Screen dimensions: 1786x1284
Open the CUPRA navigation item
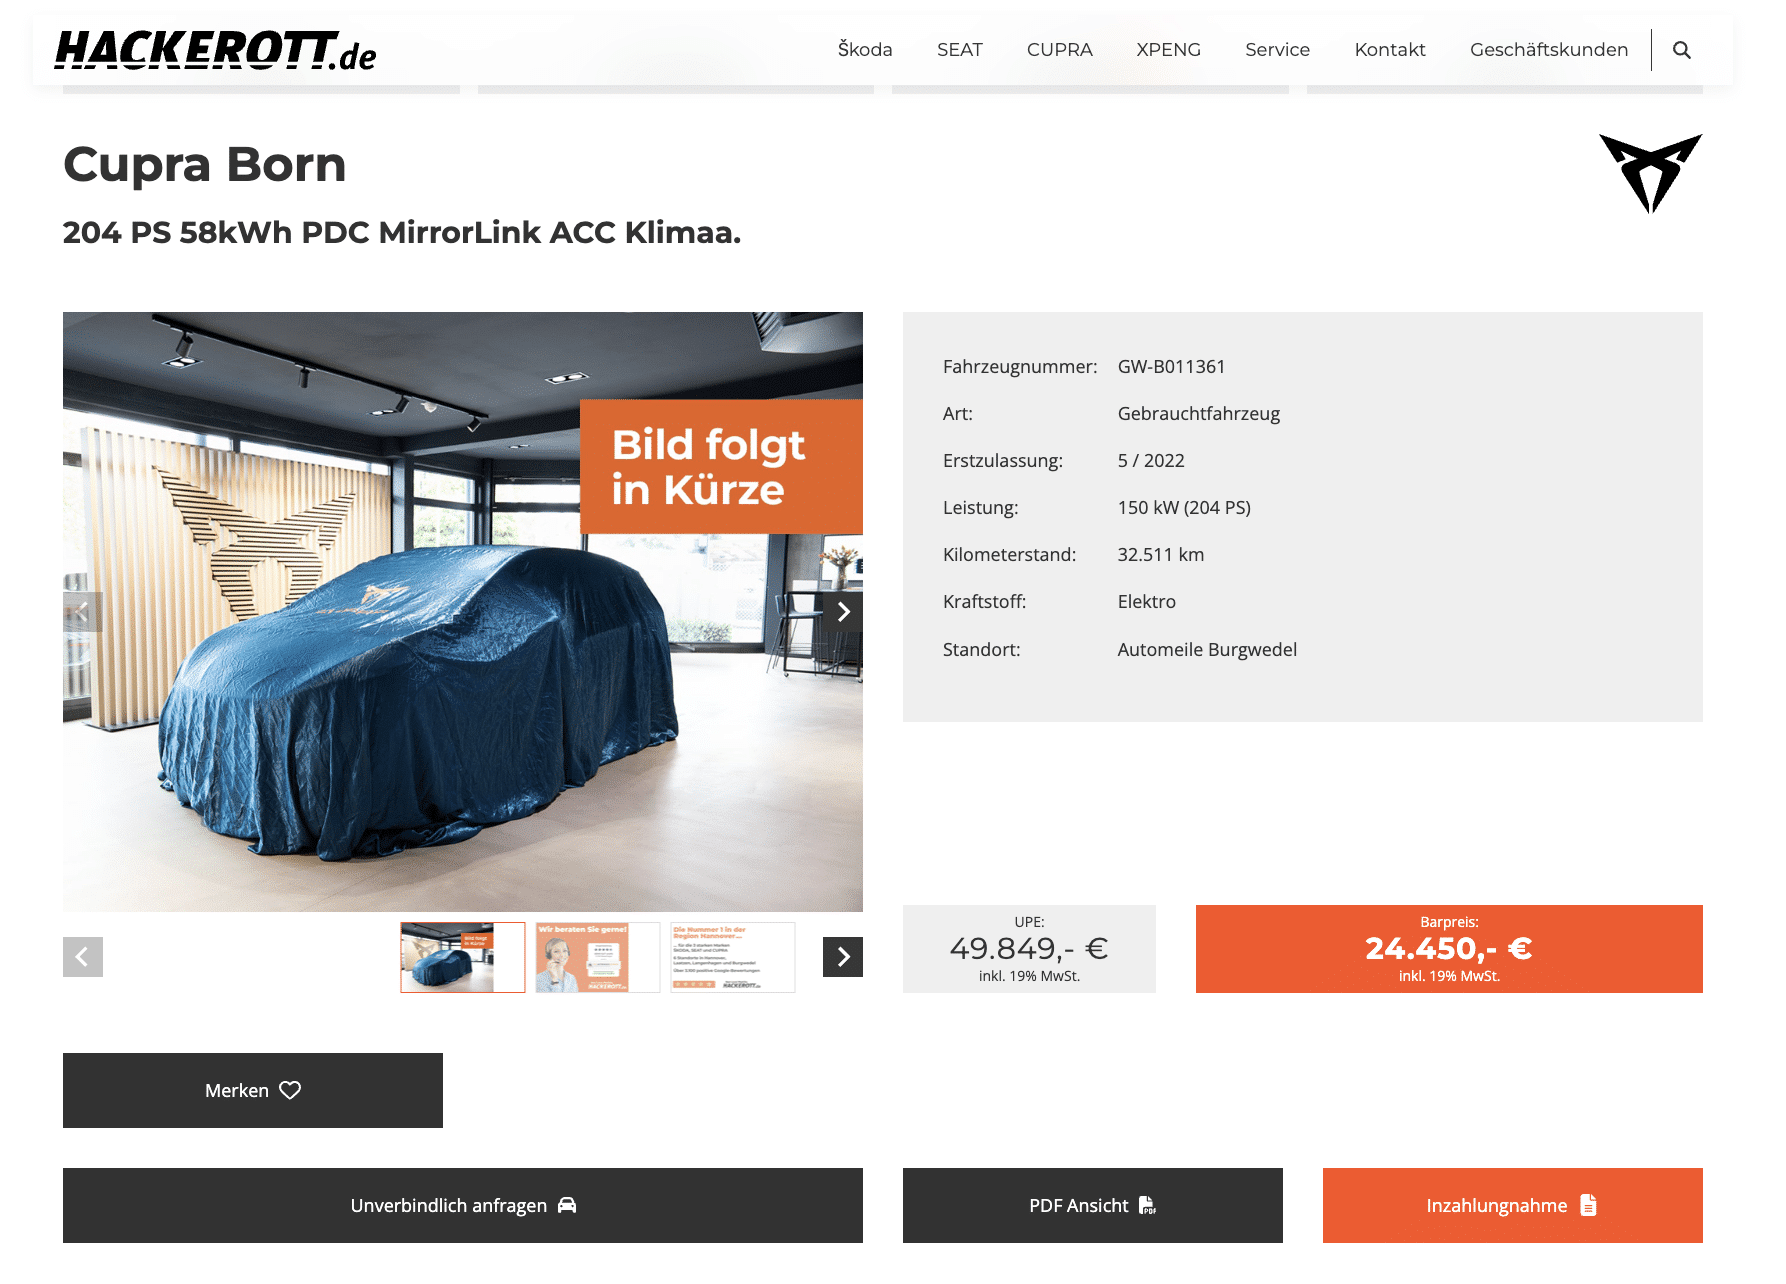click(1060, 50)
